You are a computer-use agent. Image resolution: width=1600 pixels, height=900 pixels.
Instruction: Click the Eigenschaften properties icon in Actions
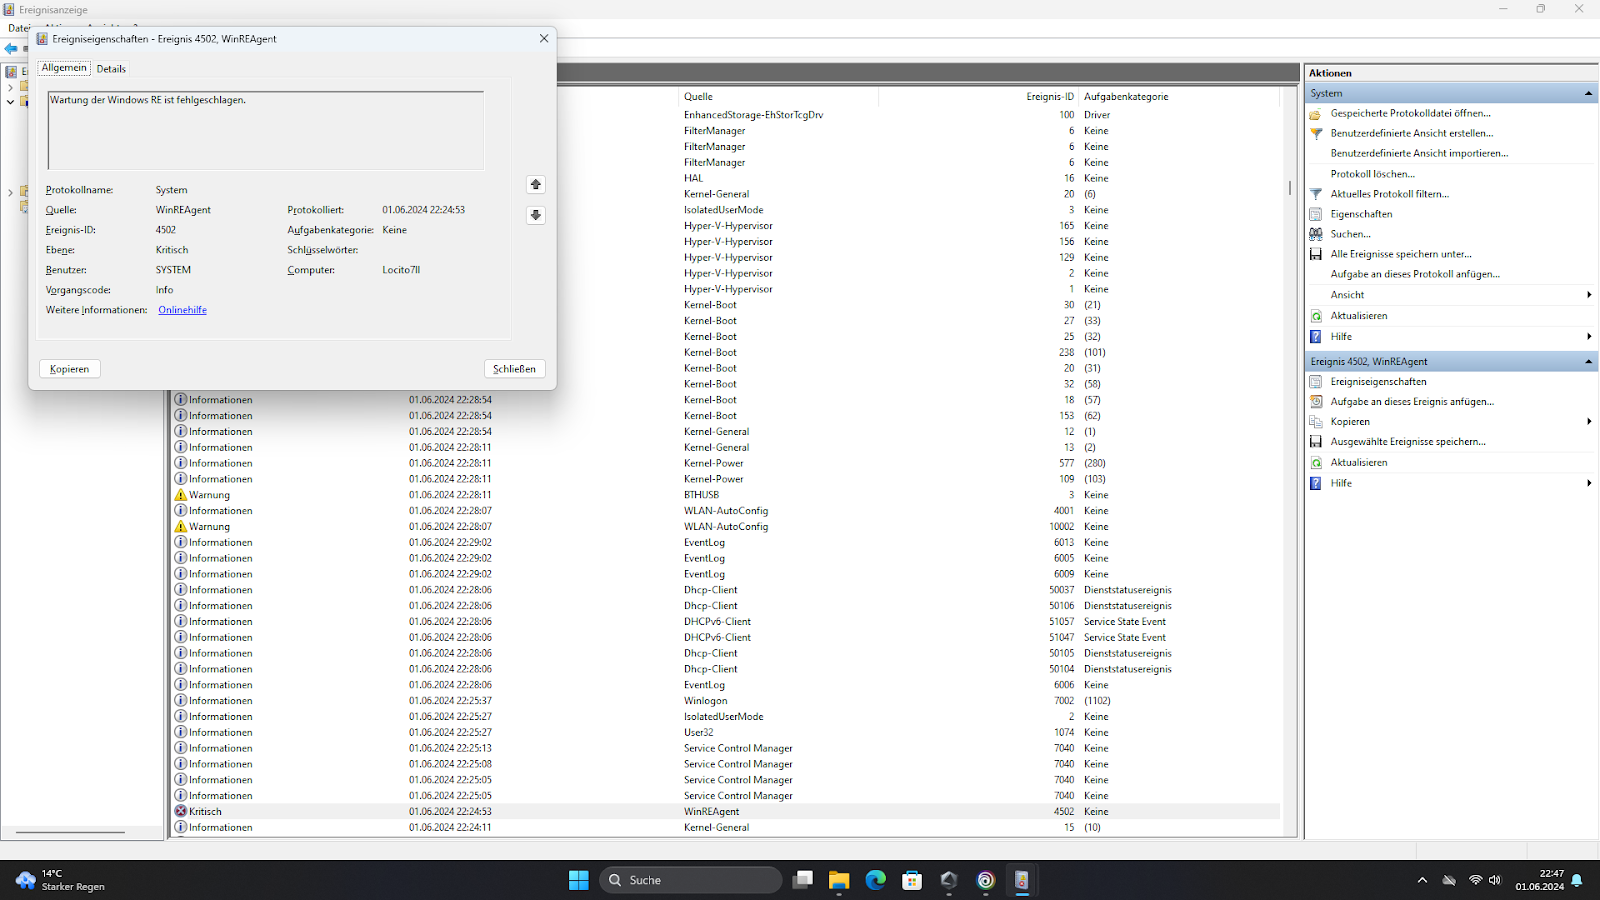coord(1316,214)
